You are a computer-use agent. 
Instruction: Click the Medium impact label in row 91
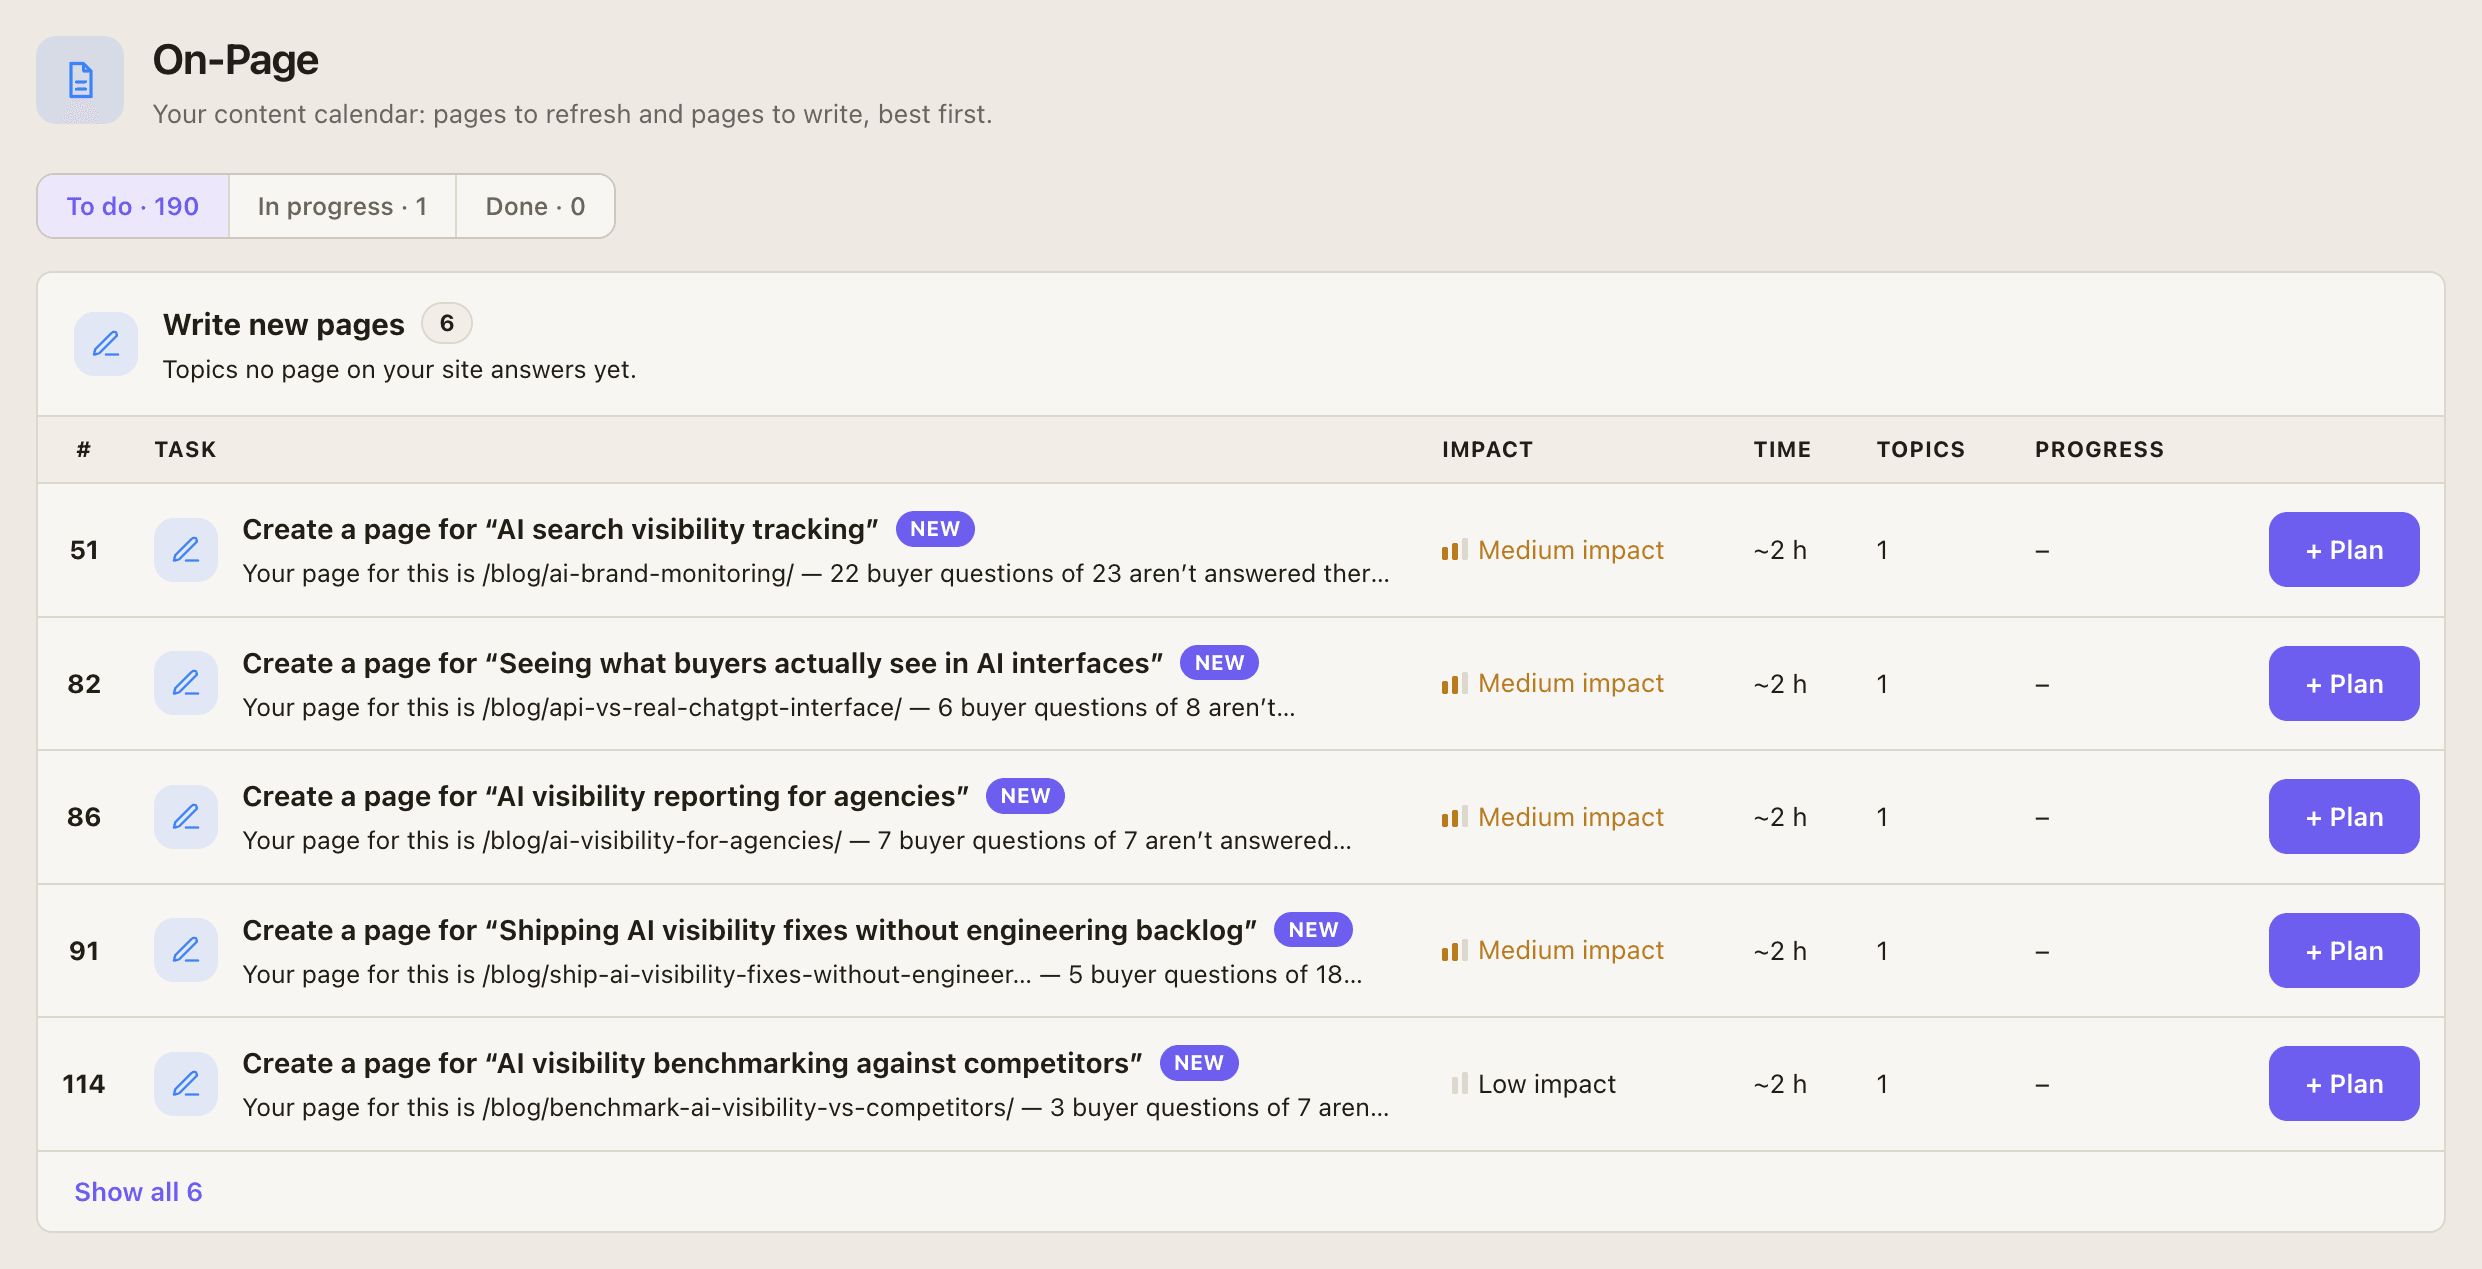(1571, 950)
